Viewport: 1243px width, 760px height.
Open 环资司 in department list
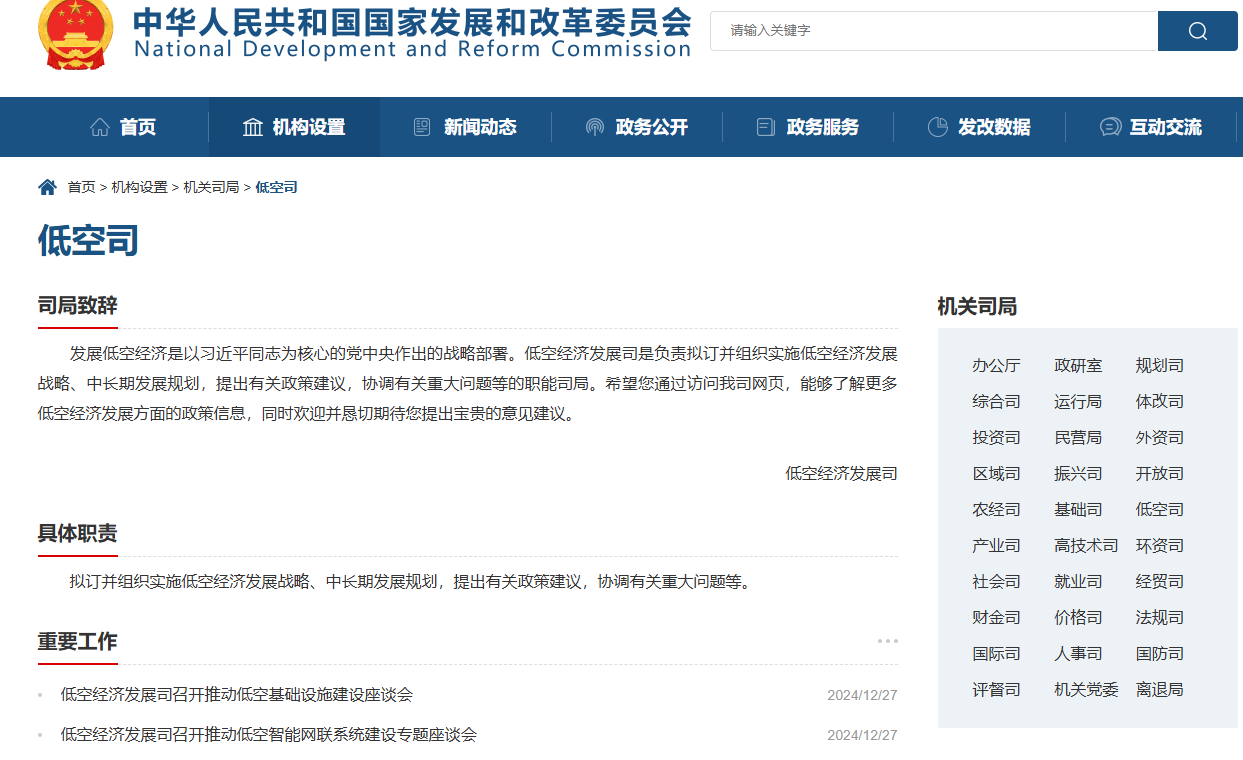(x=1159, y=545)
